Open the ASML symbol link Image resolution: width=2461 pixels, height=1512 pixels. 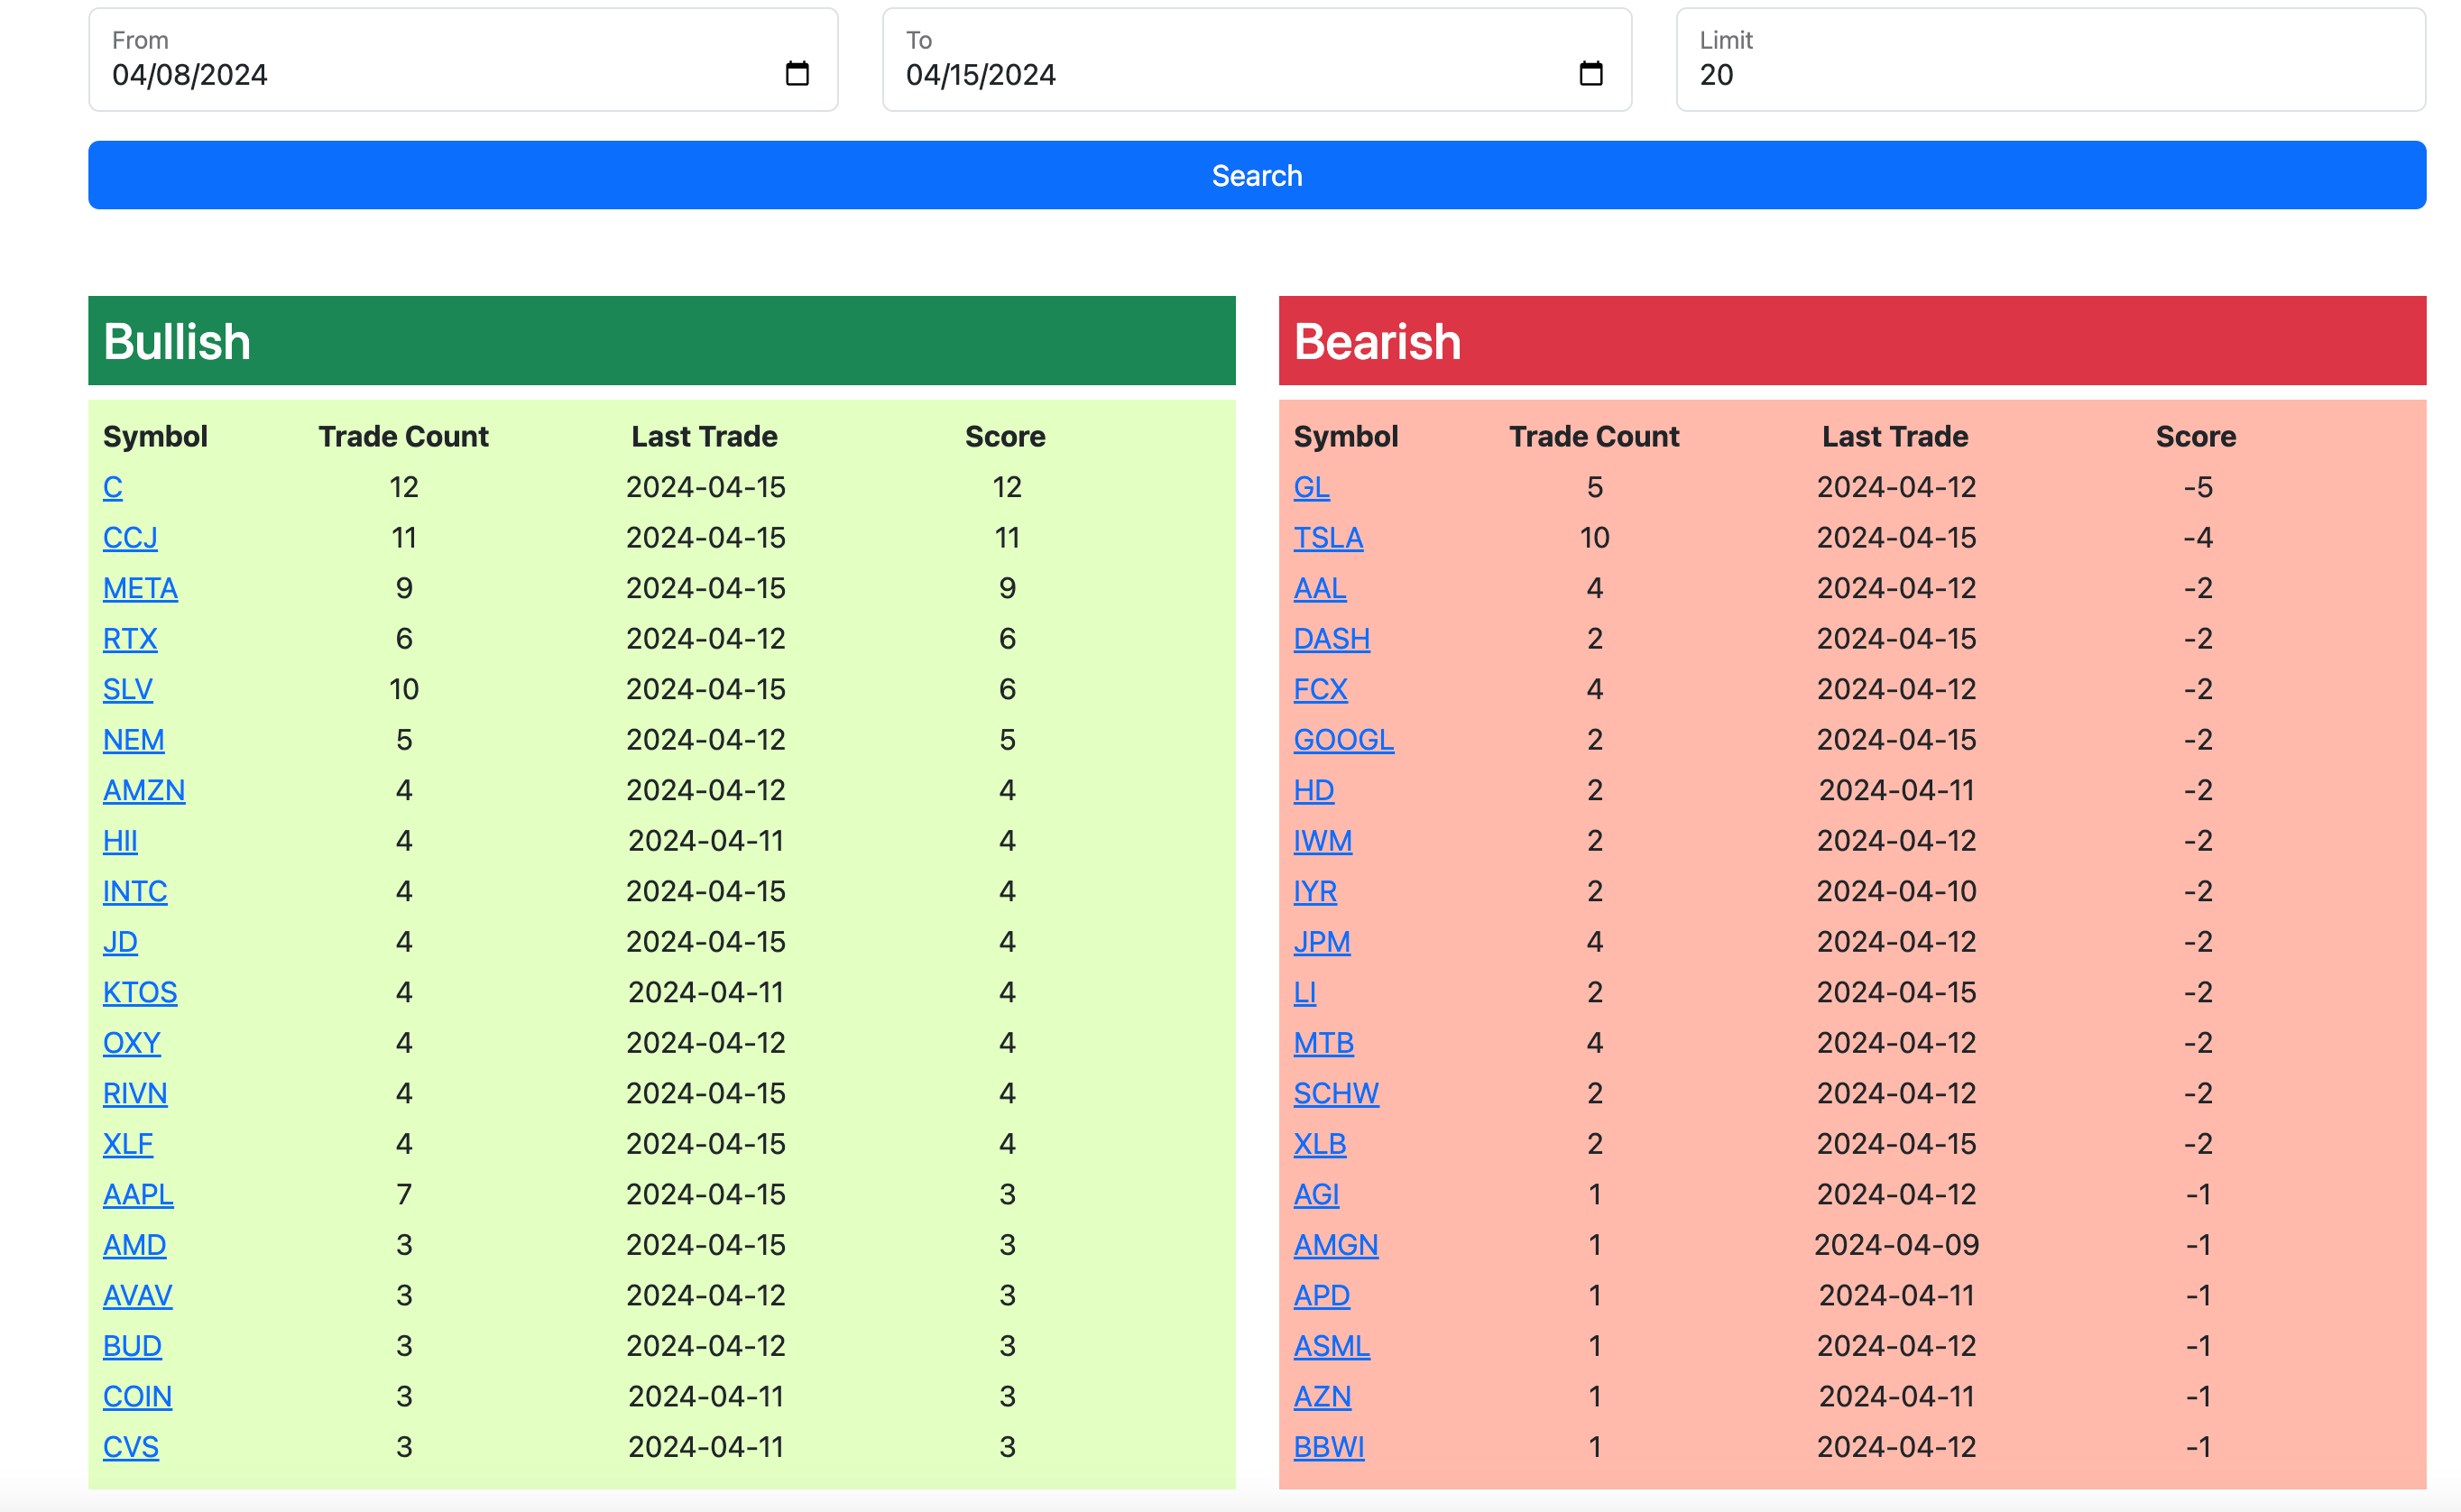1331,1346
